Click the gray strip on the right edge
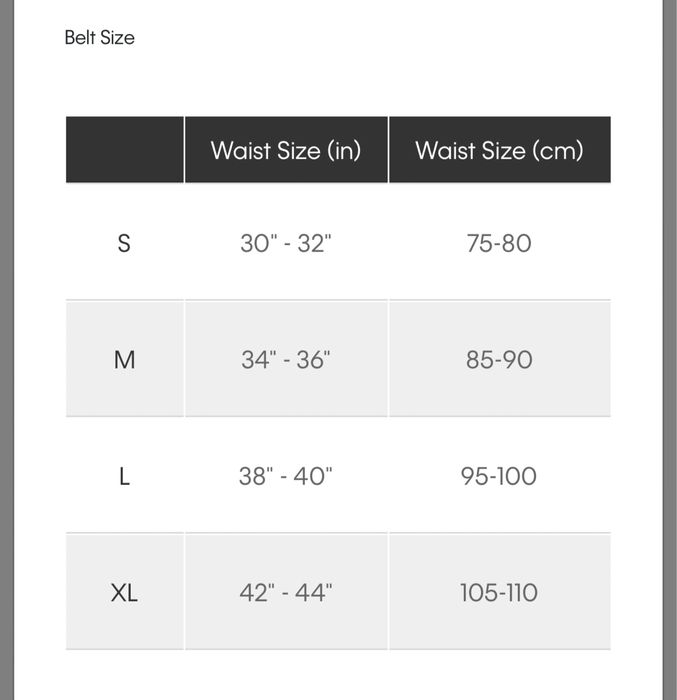677x700 pixels. click(x=669, y=350)
